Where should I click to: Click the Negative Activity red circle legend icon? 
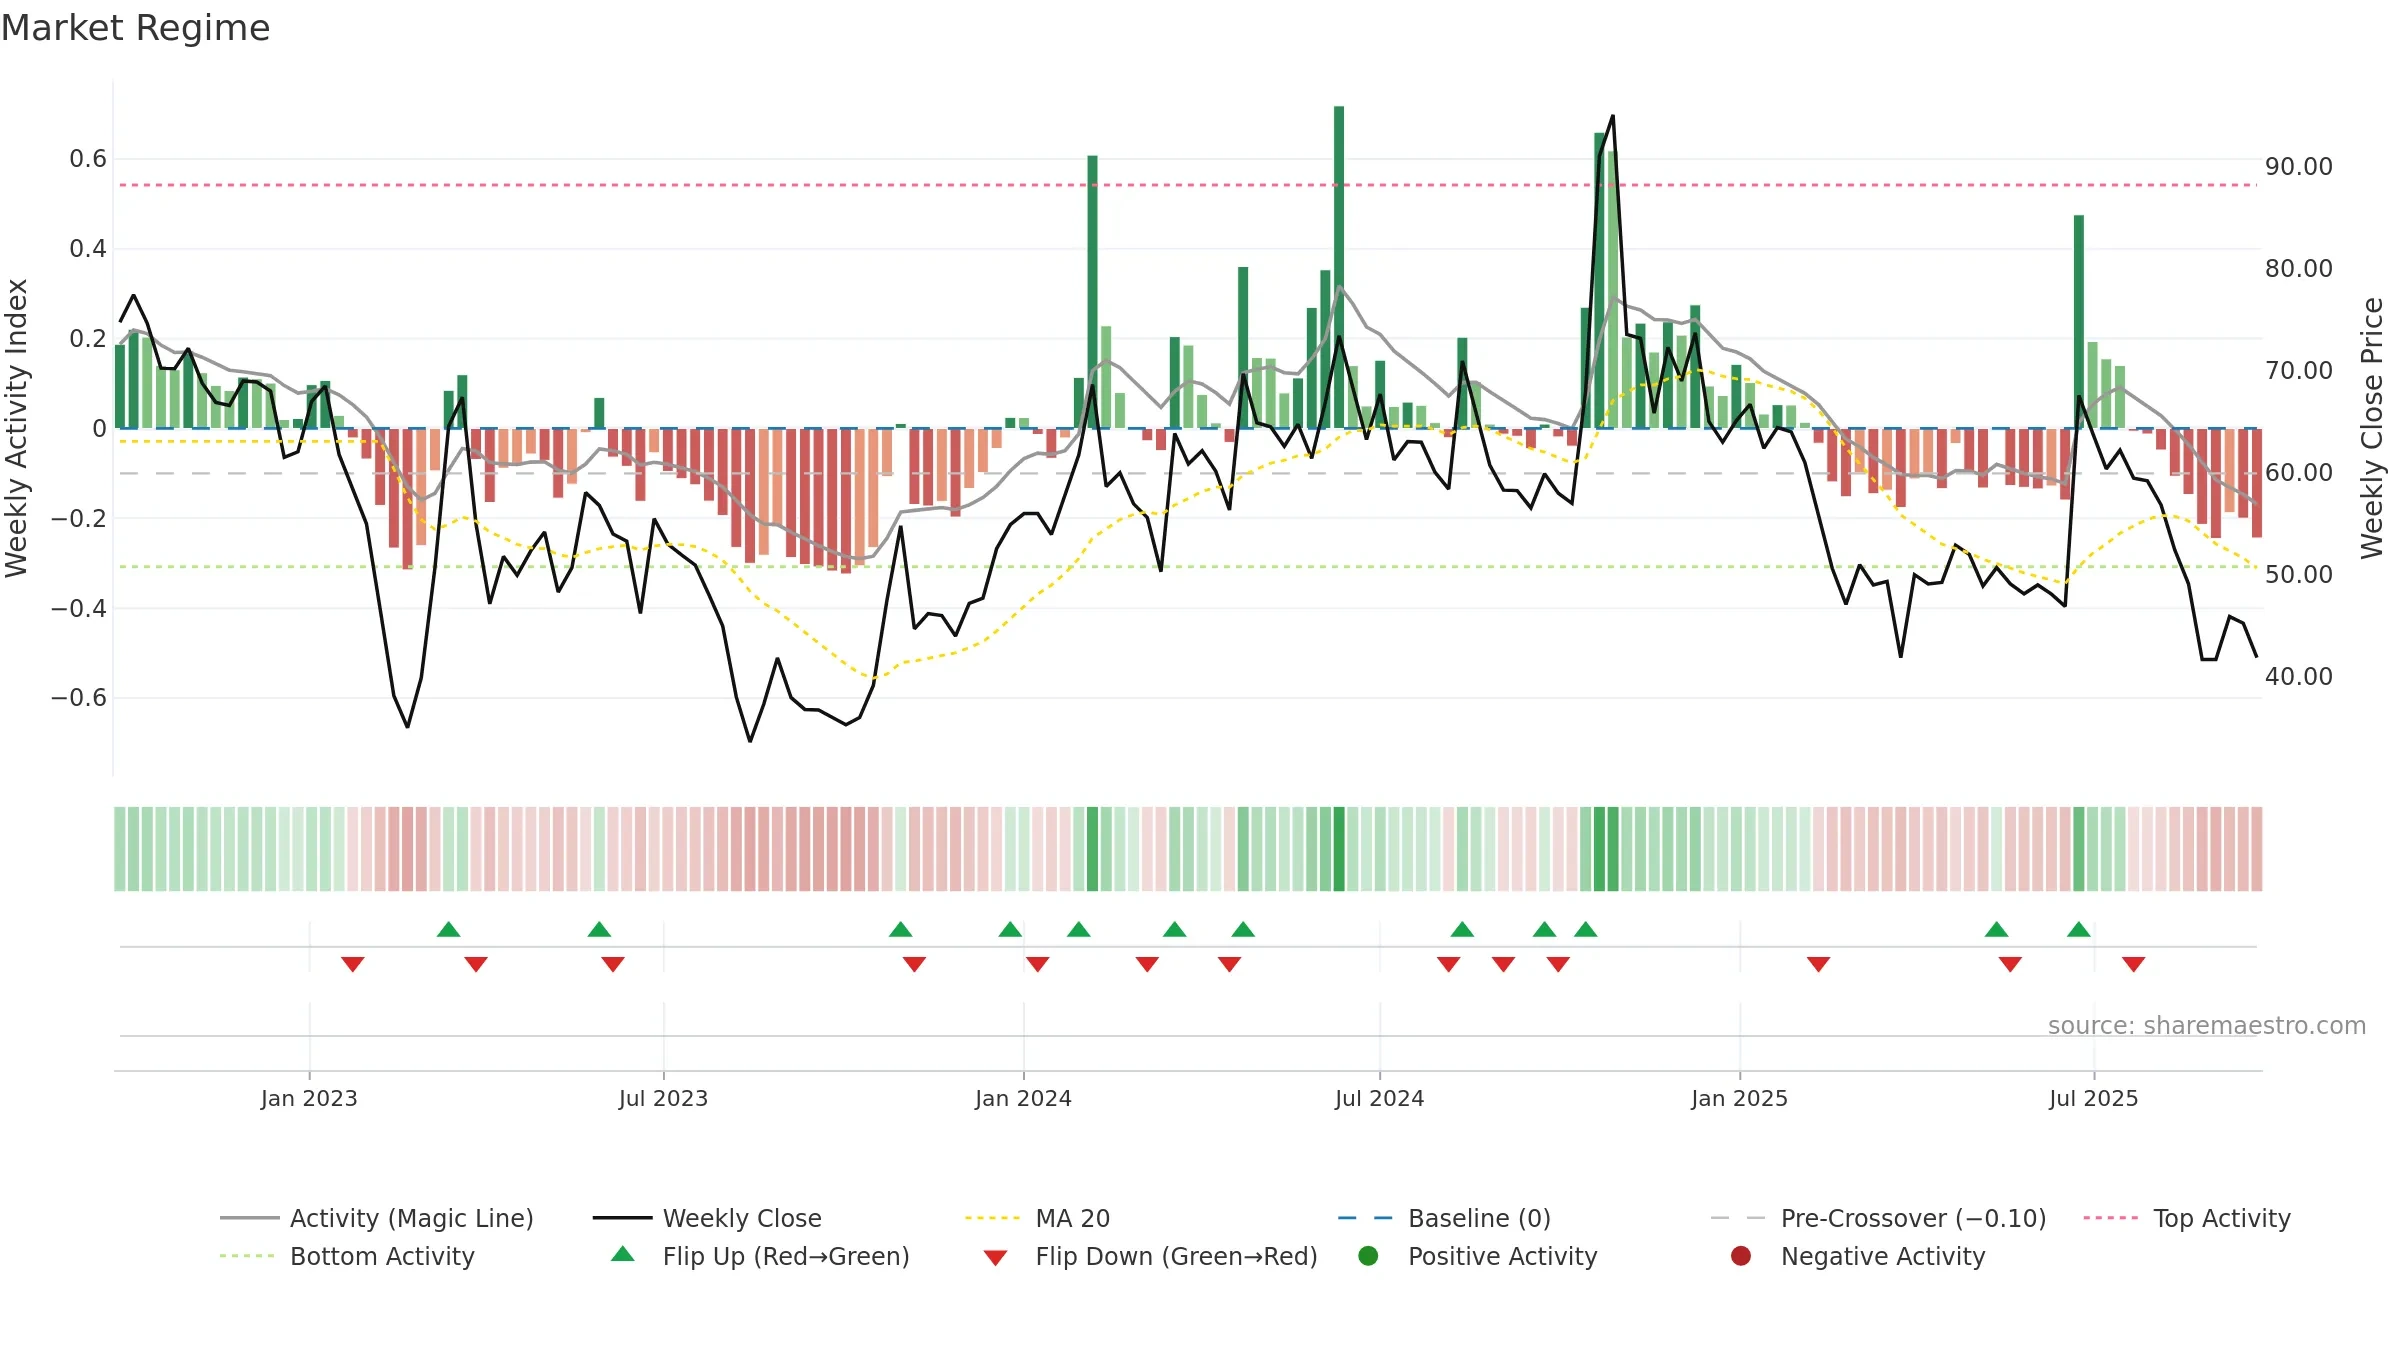1741,1256
